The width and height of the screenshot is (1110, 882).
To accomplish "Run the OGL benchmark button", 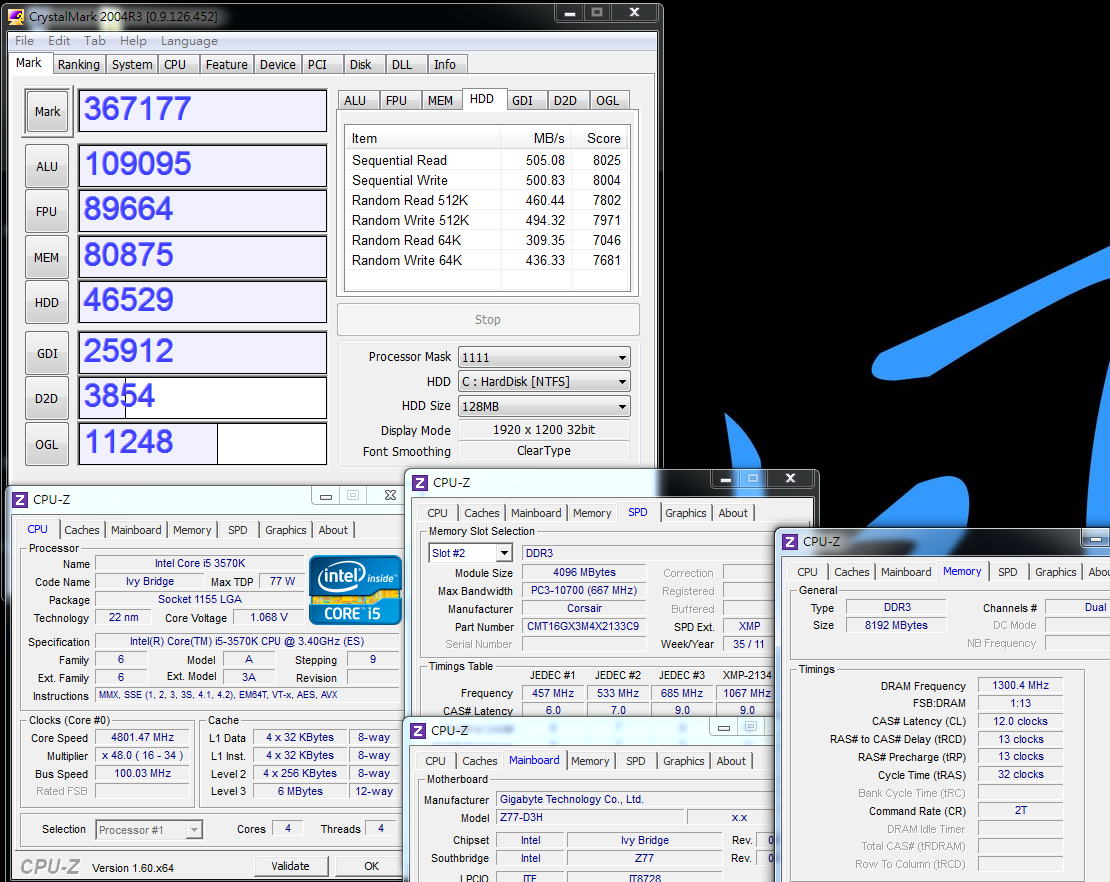I will coord(47,445).
